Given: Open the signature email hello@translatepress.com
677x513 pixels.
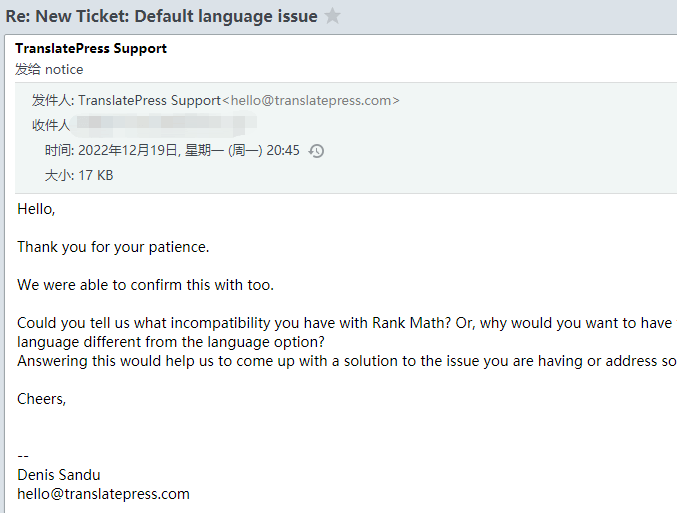Looking at the screenshot, I should tap(103, 494).
